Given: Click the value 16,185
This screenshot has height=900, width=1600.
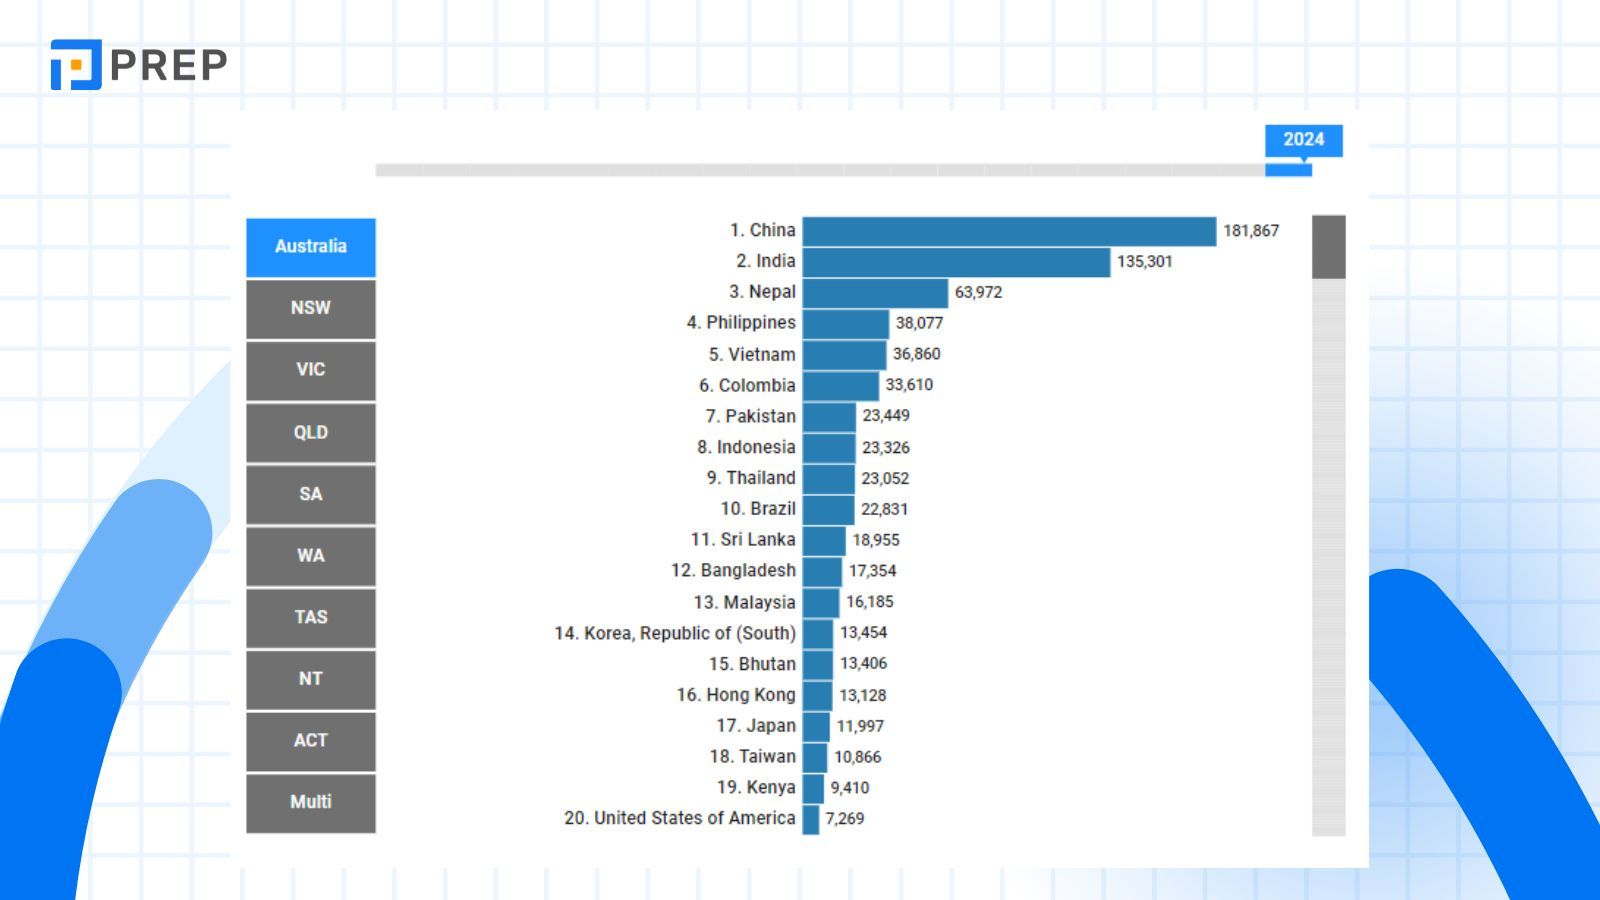Looking at the screenshot, I should point(870,602).
